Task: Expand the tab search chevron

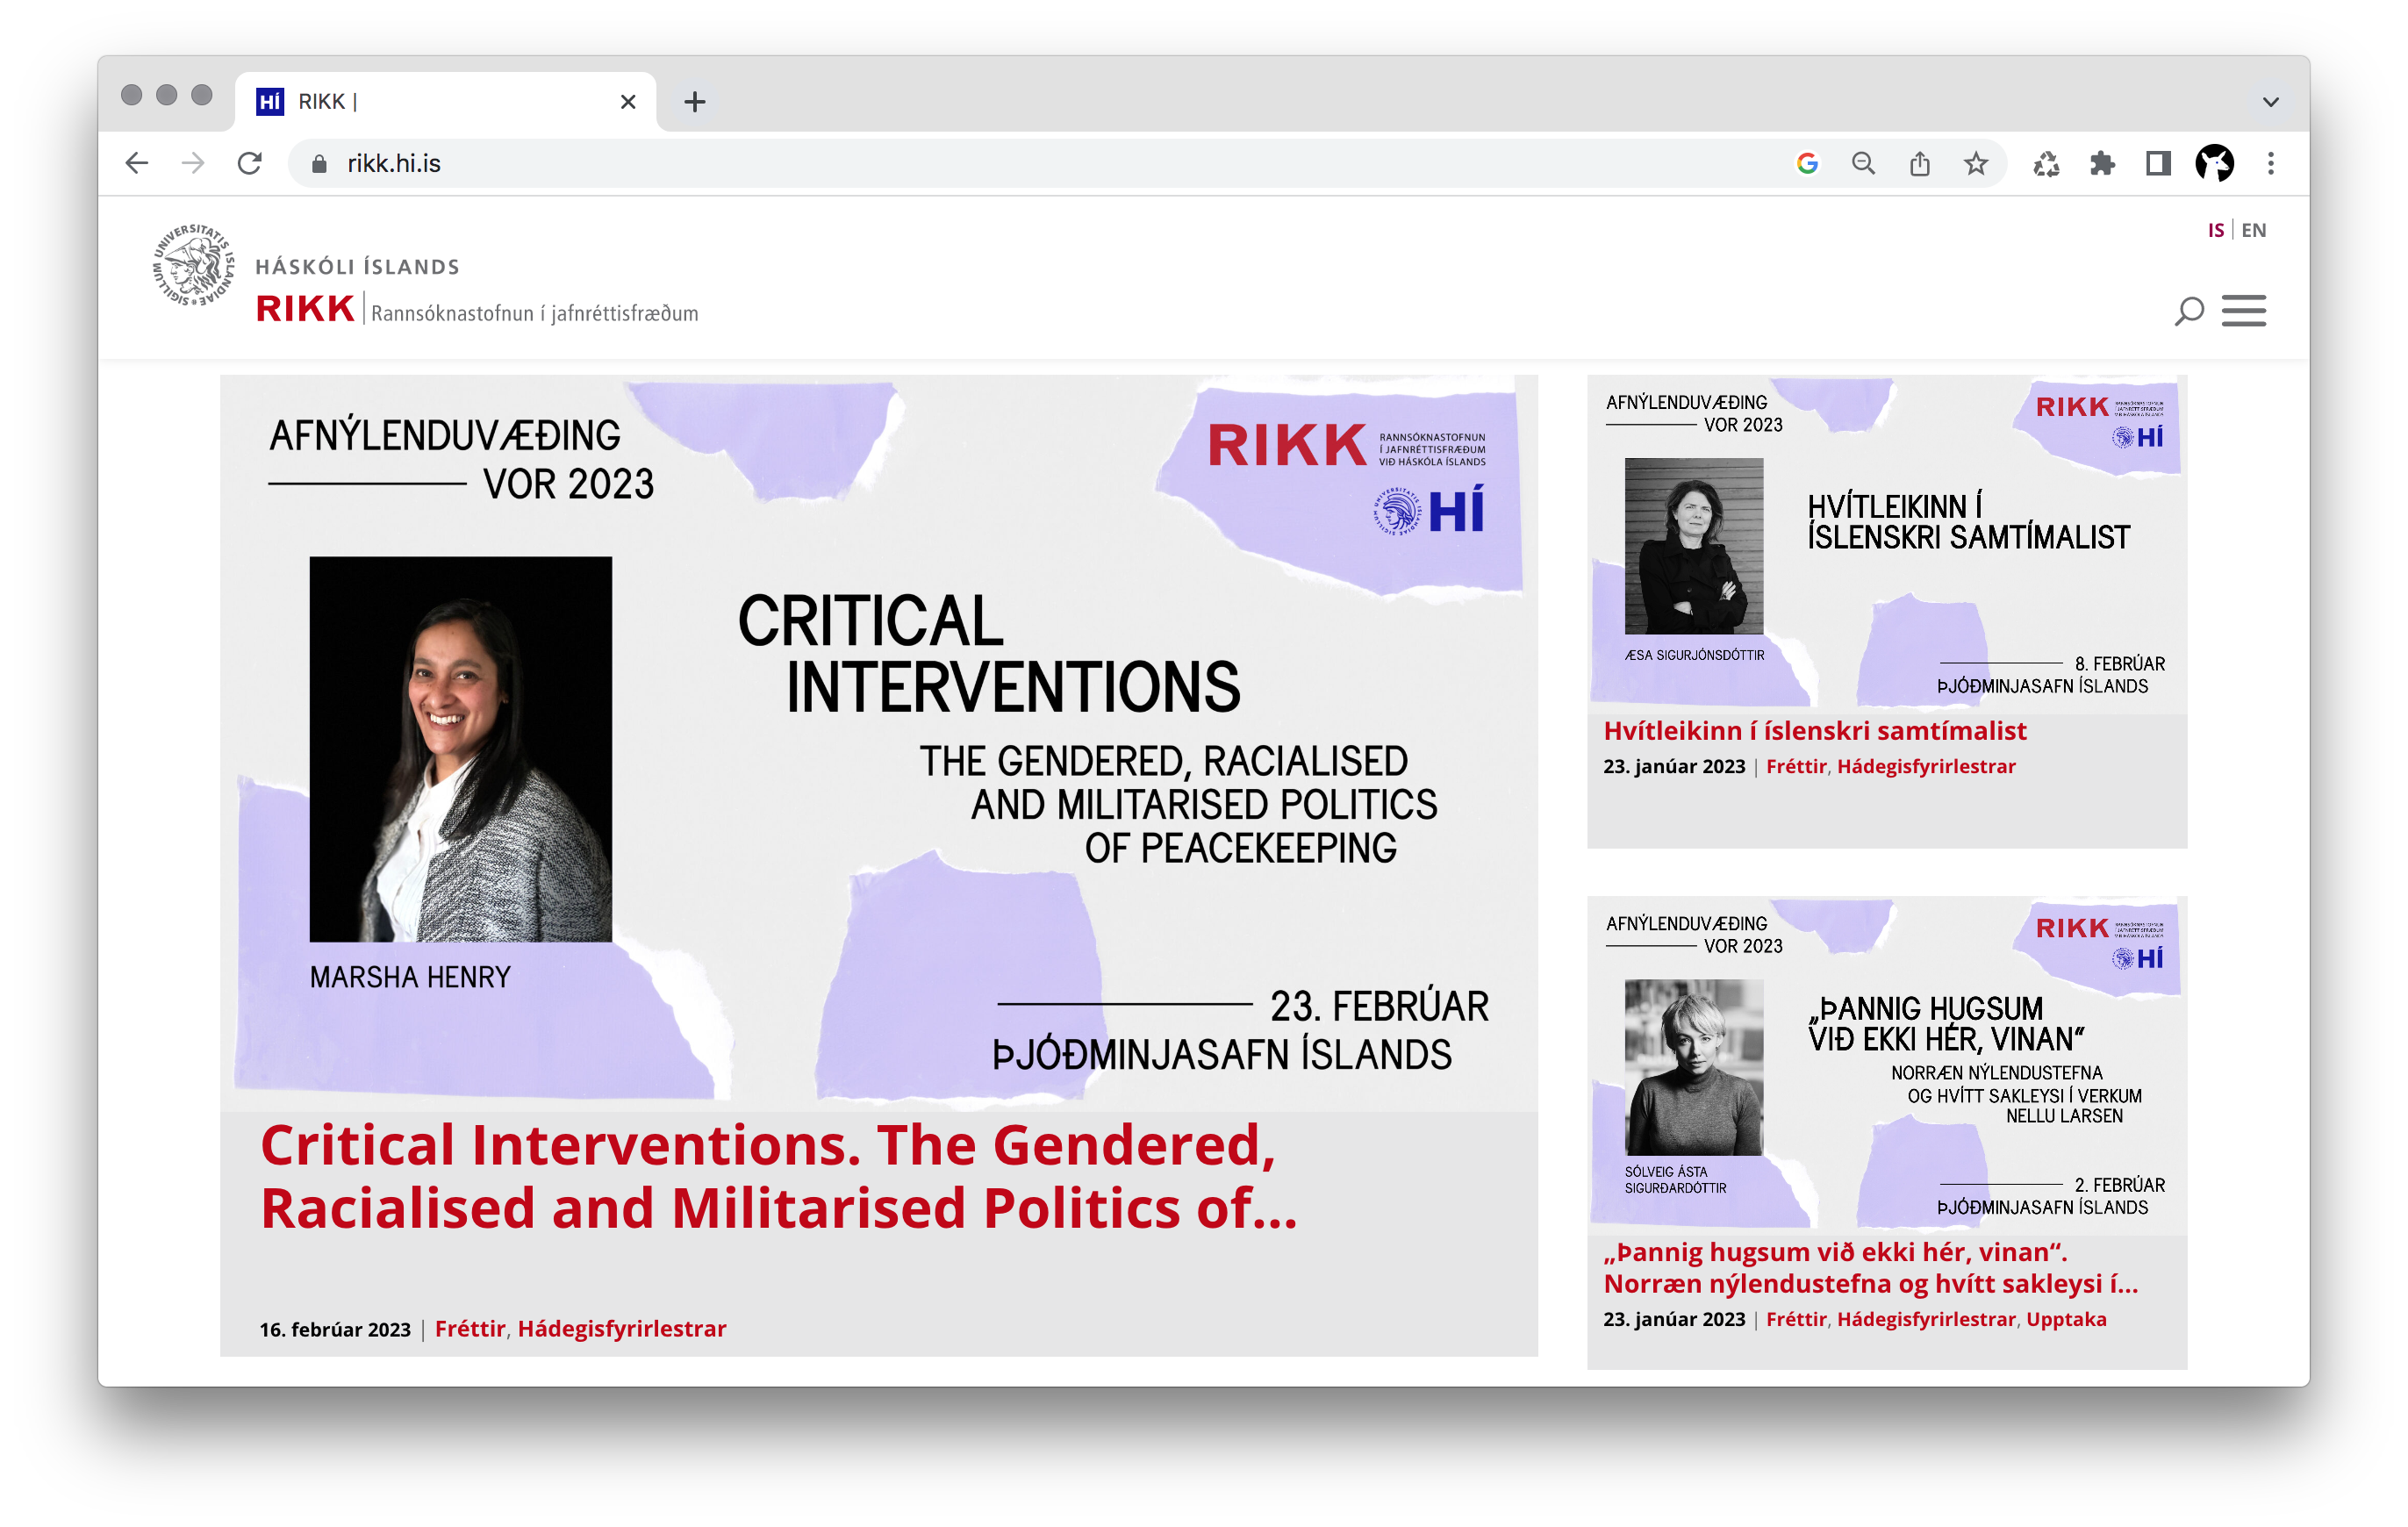Action: point(2270,102)
